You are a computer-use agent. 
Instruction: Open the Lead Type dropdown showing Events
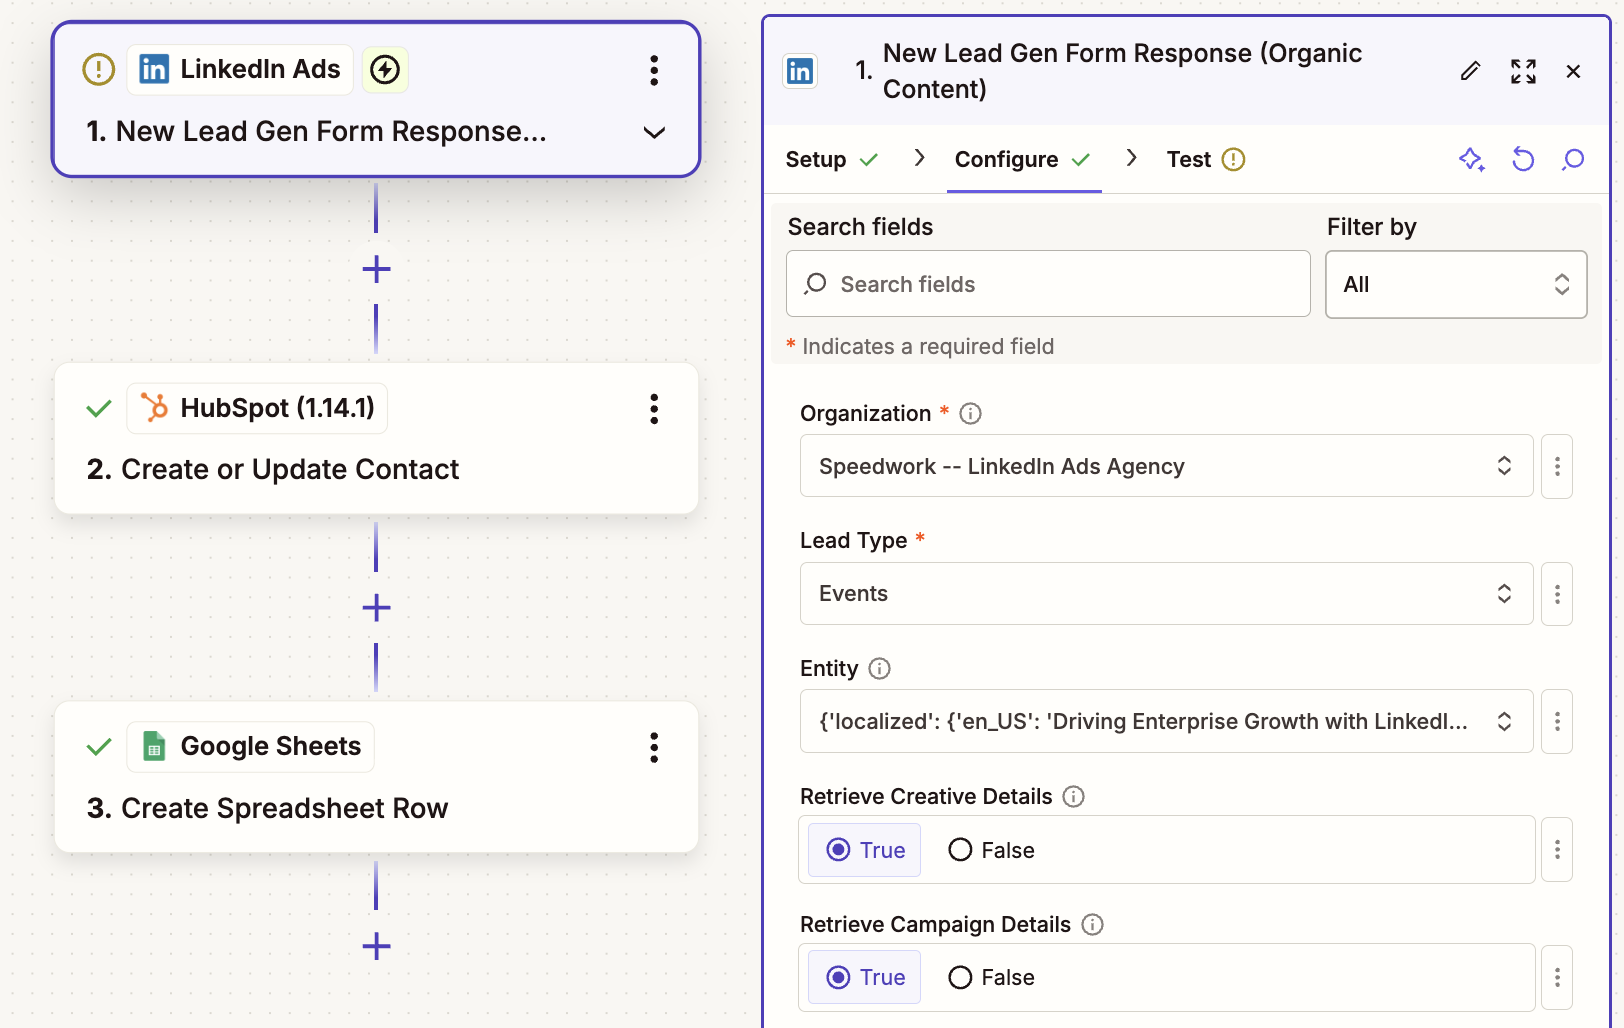1166,594
